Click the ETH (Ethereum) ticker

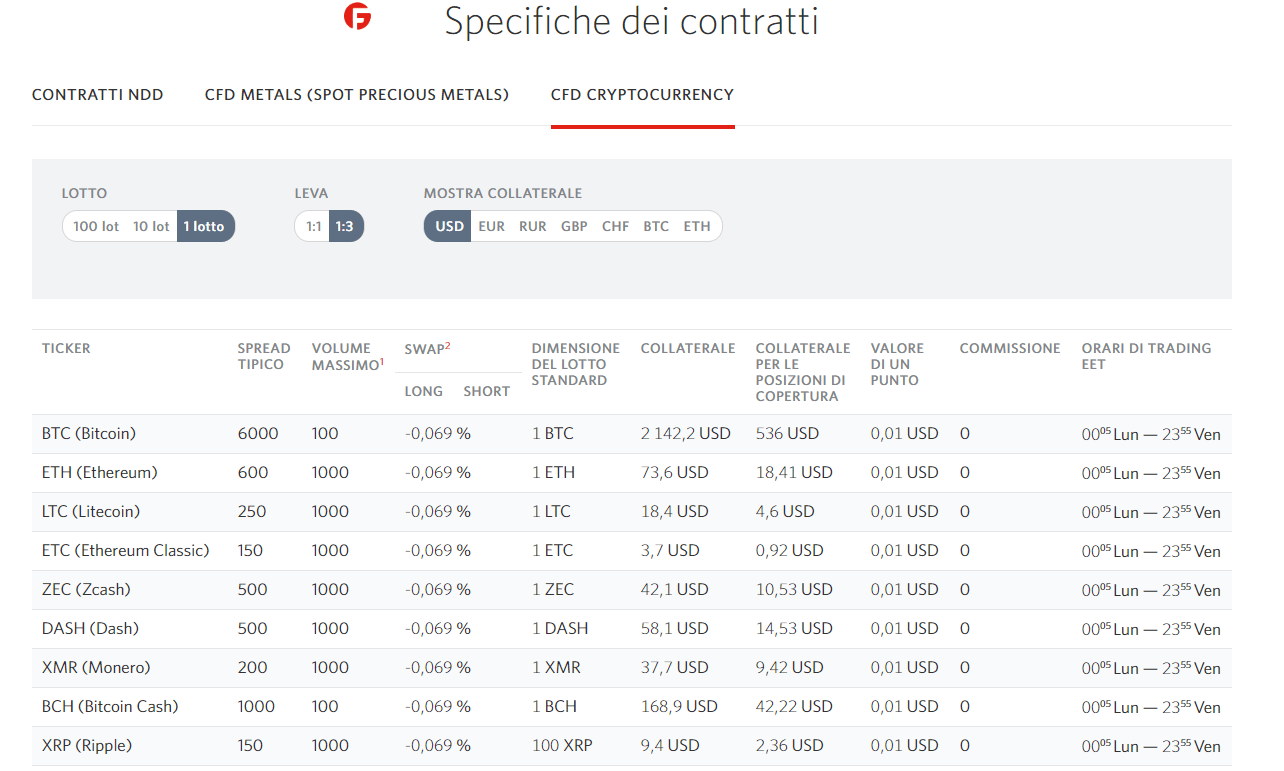(99, 472)
